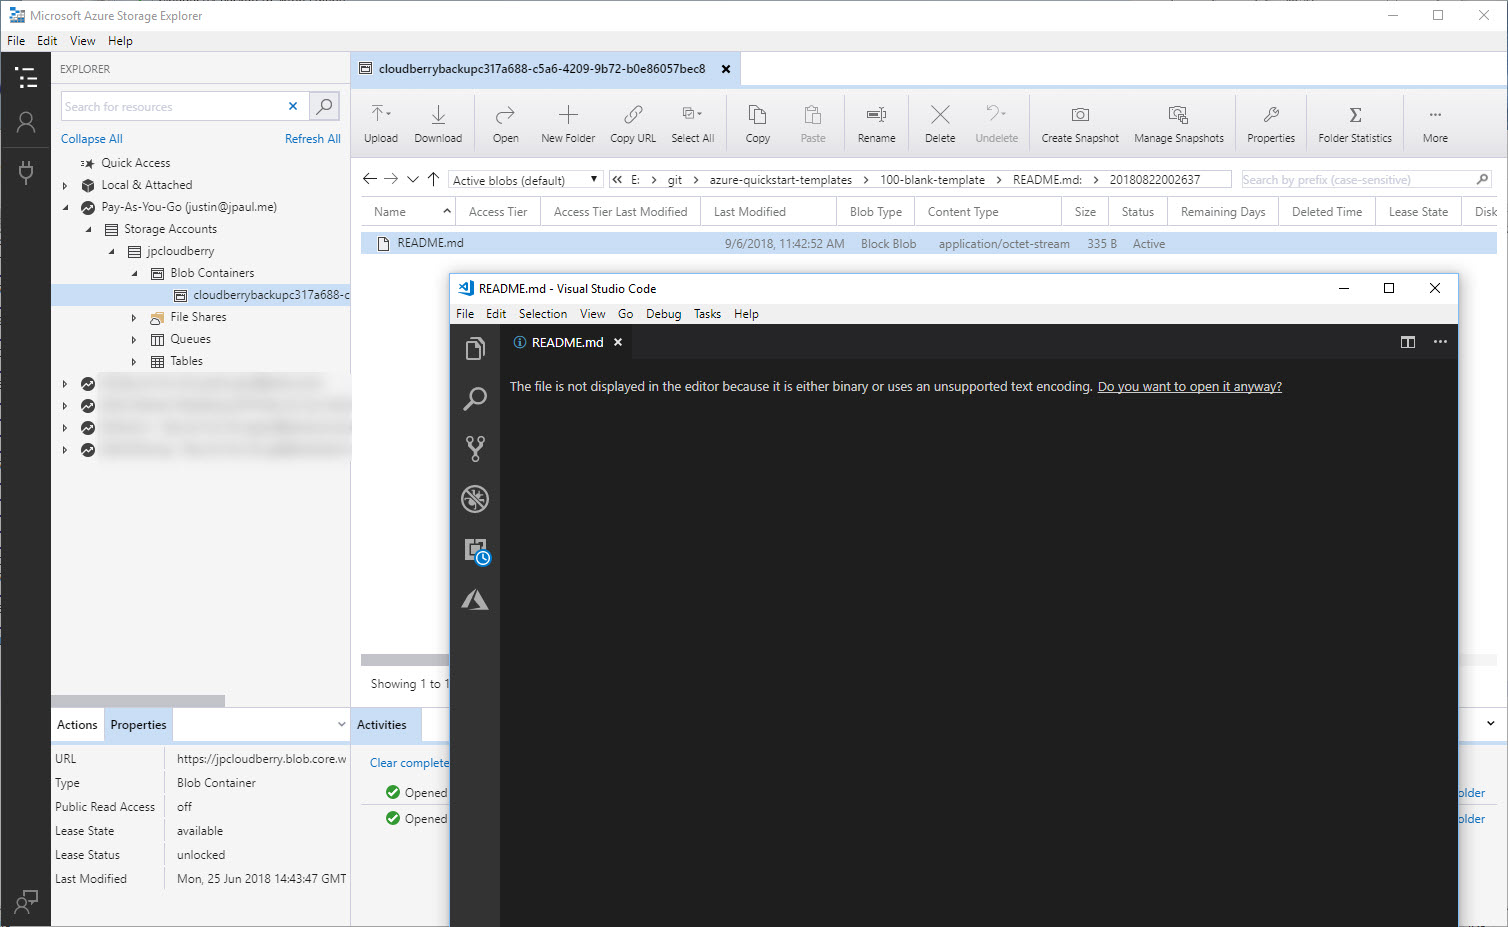Screen dimensions: 1508x927
Task: Clear the resource search with X
Action: point(293,106)
